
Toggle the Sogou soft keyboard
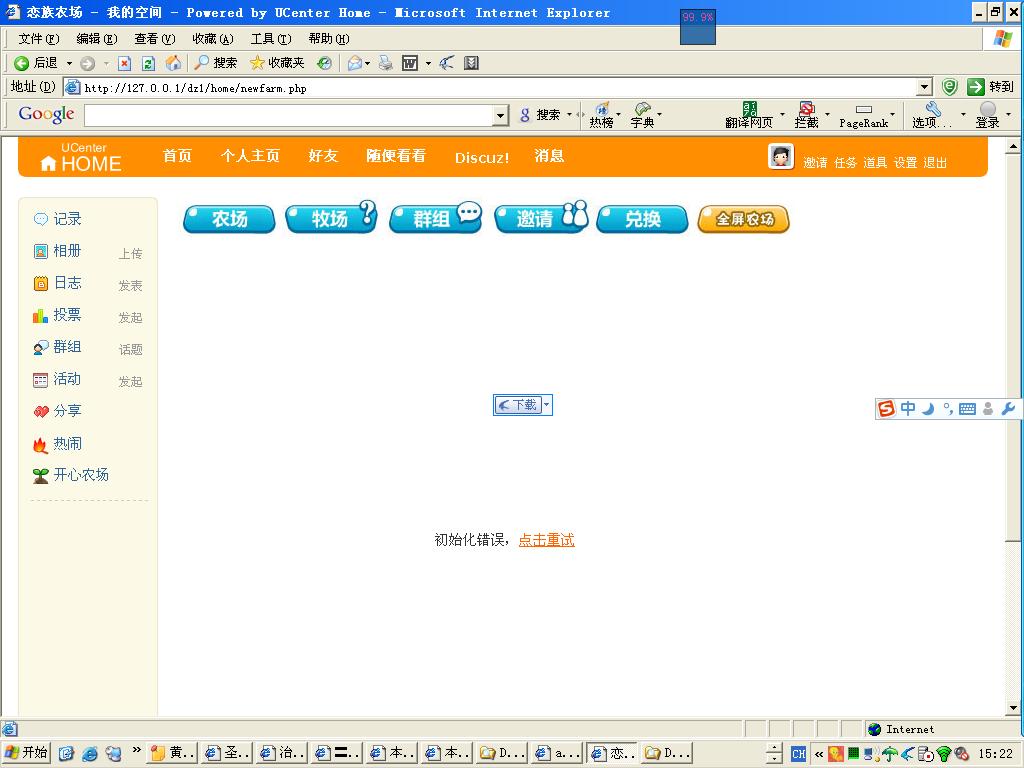click(967, 409)
